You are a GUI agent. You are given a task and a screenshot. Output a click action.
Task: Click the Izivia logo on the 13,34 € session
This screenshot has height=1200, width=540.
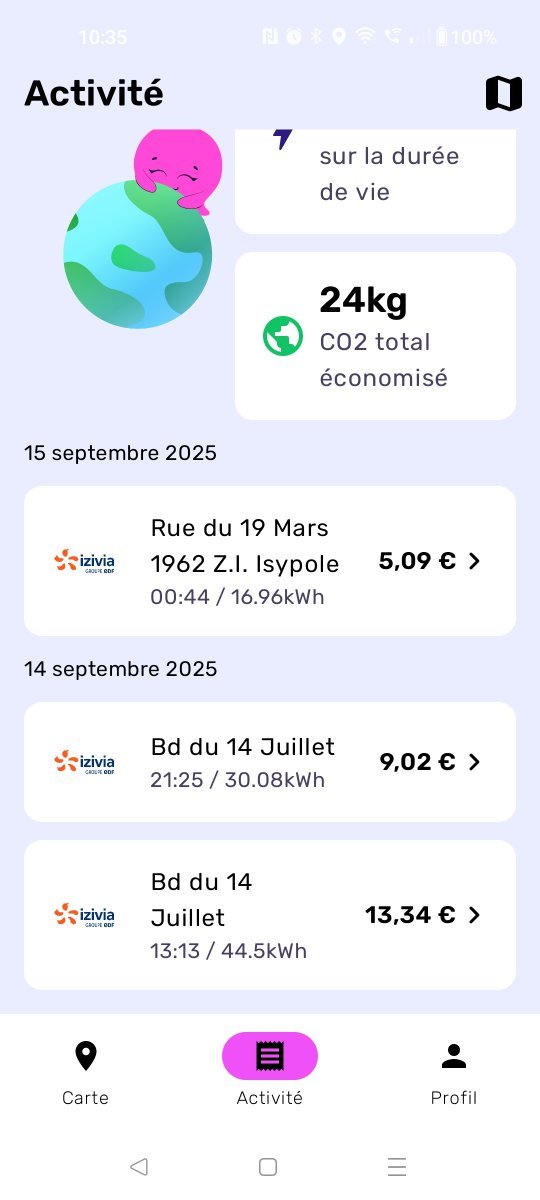click(x=84, y=915)
